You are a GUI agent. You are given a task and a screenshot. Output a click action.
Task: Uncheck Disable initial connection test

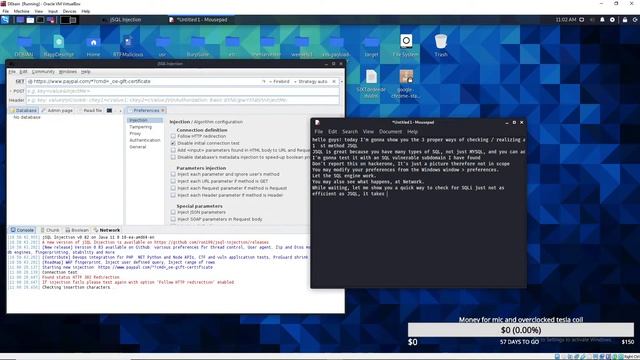173,143
